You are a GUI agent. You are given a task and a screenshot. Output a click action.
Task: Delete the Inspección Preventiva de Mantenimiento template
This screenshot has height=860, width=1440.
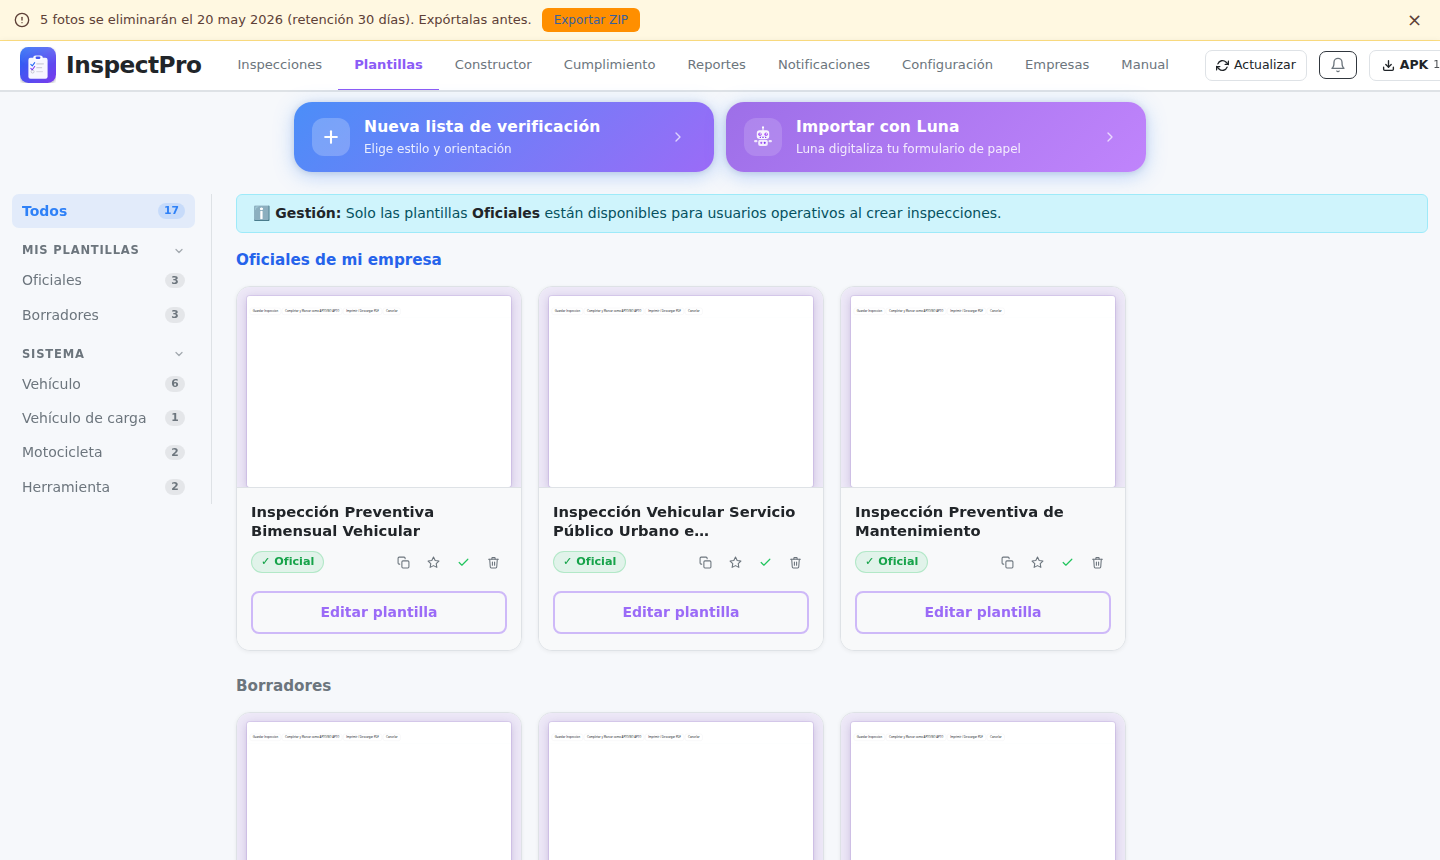(1097, 563)
